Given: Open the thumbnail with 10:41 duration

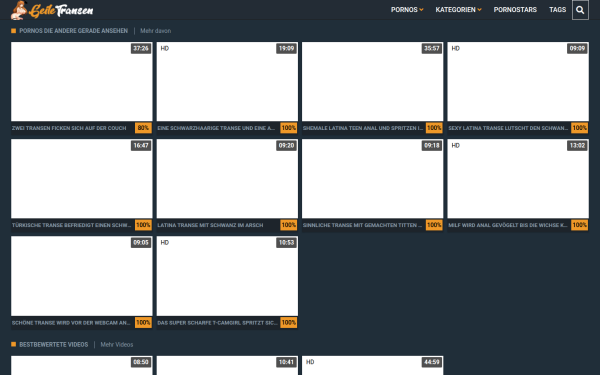Looking at the screenshot, I should coord(227,365).
